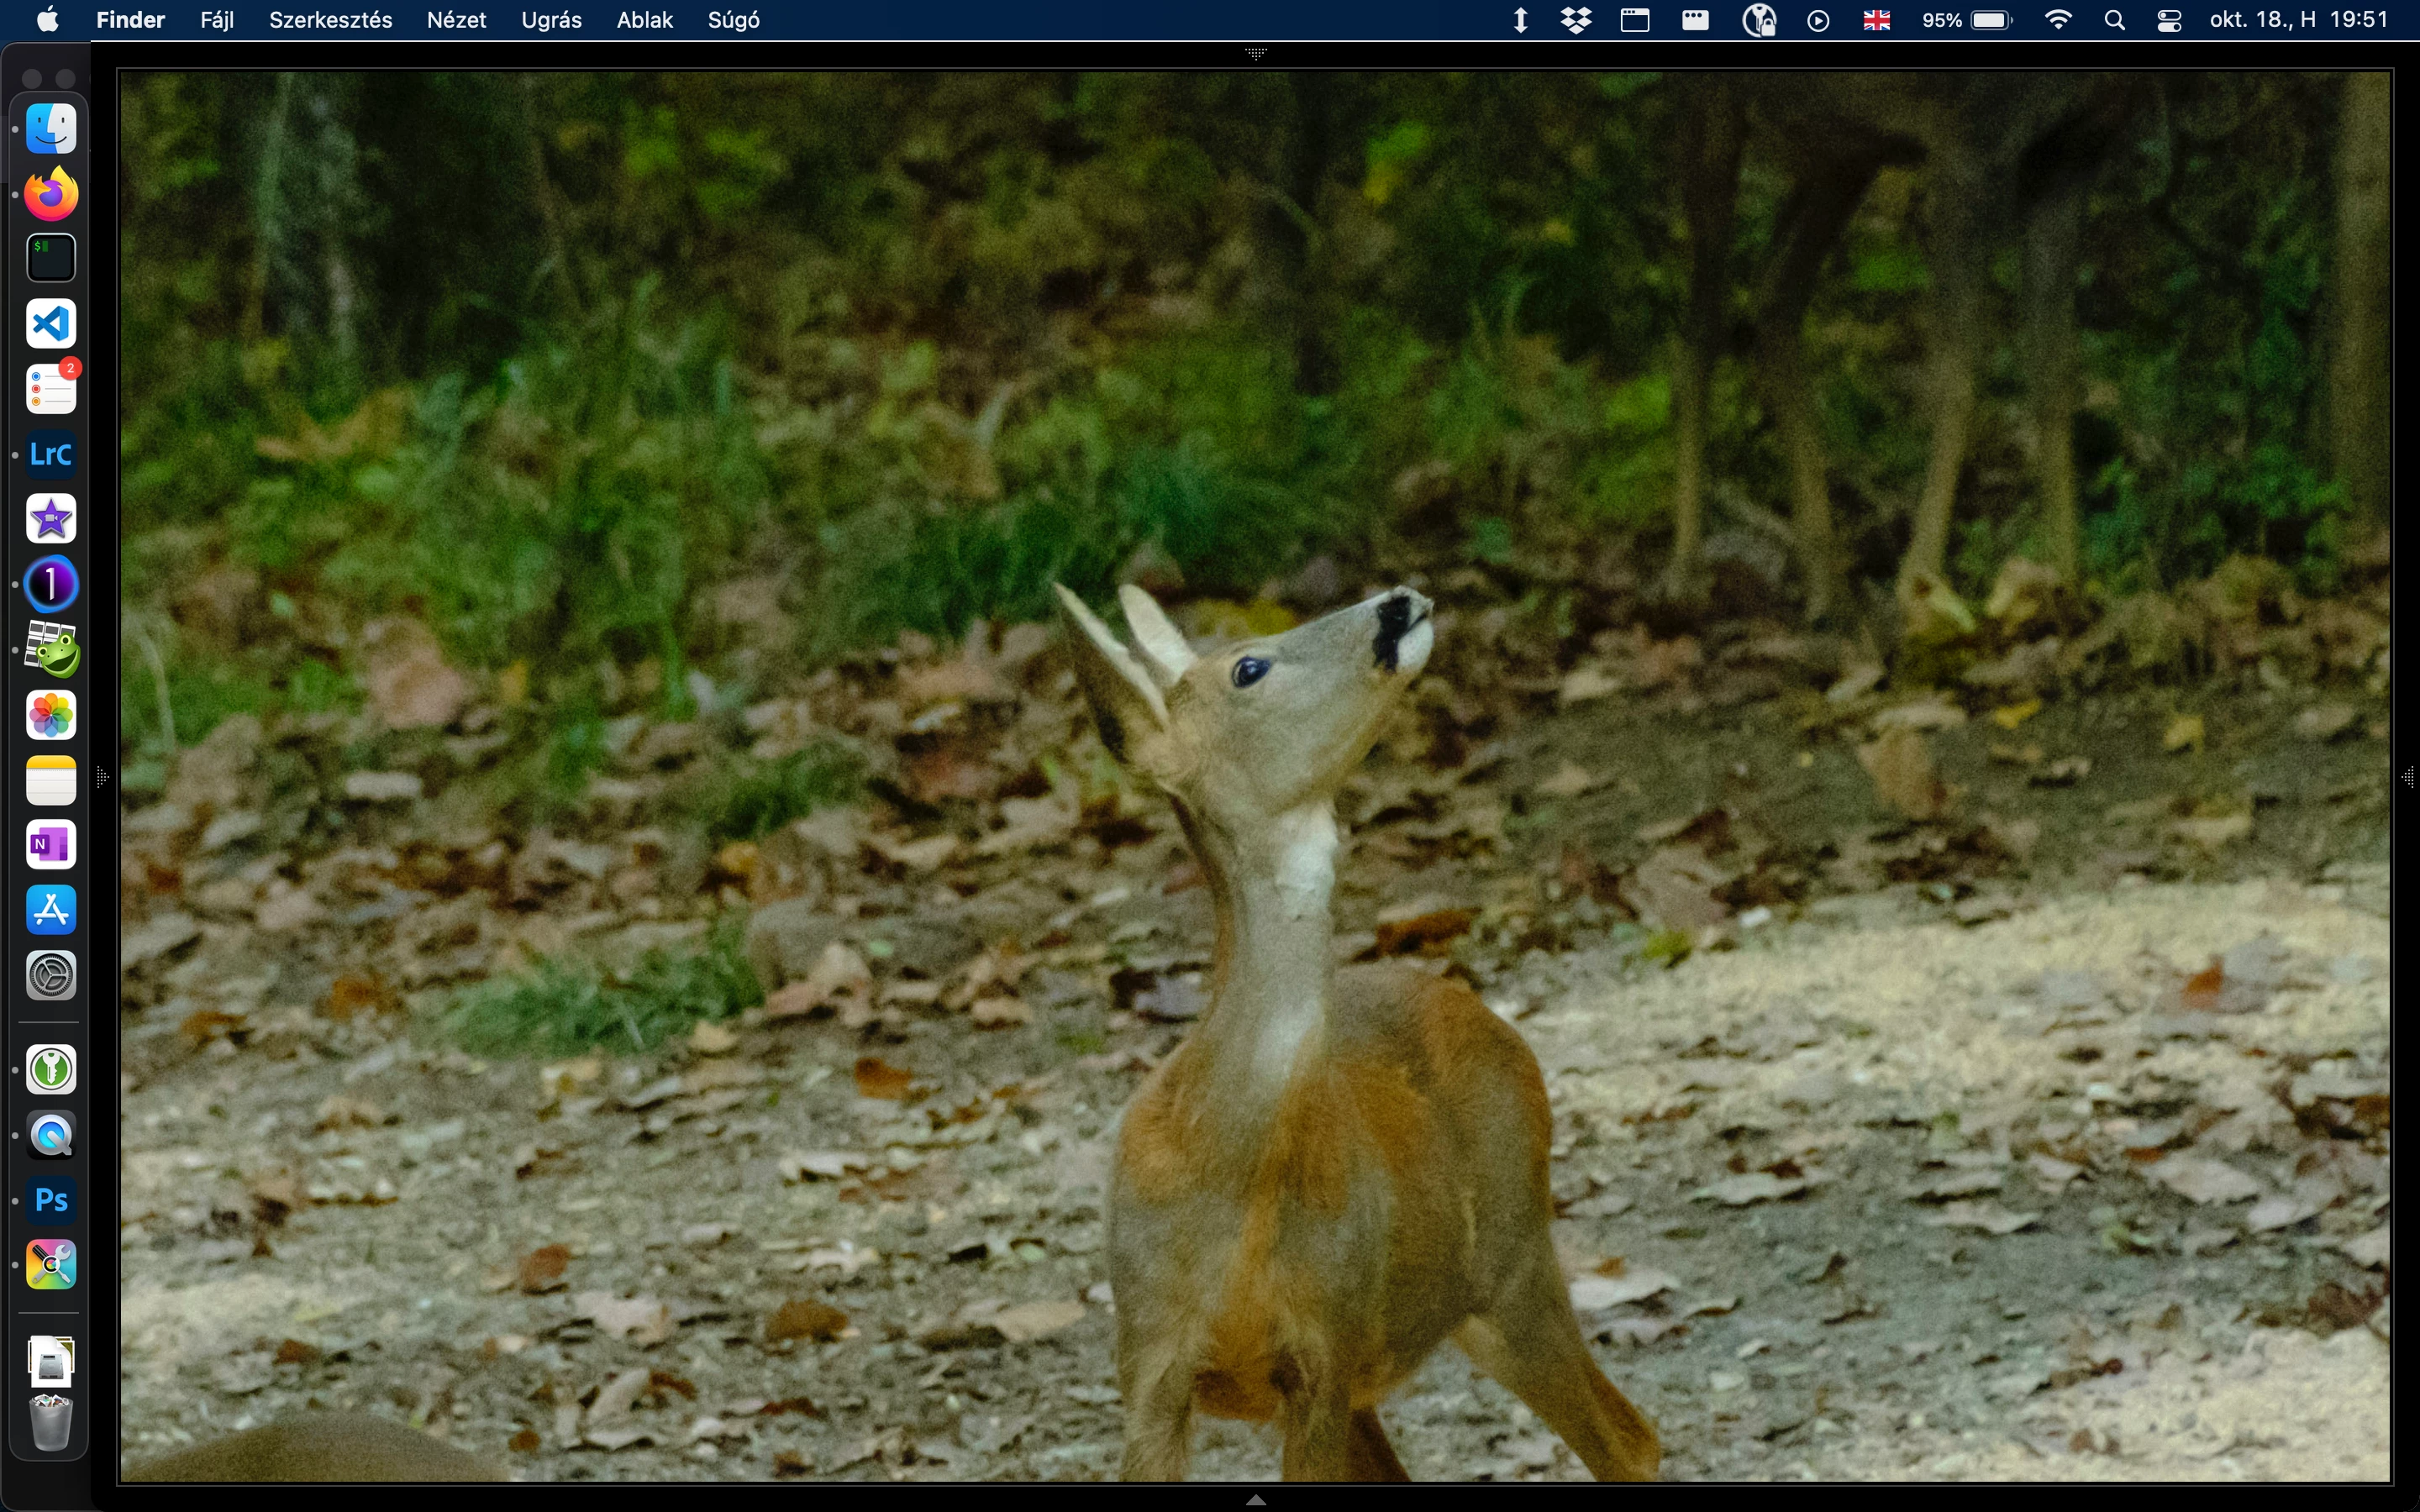Viewport: 2420px width, 1512px height.
Task: Open Visual Studio Code from Dock
Action: tap(51, 324)
